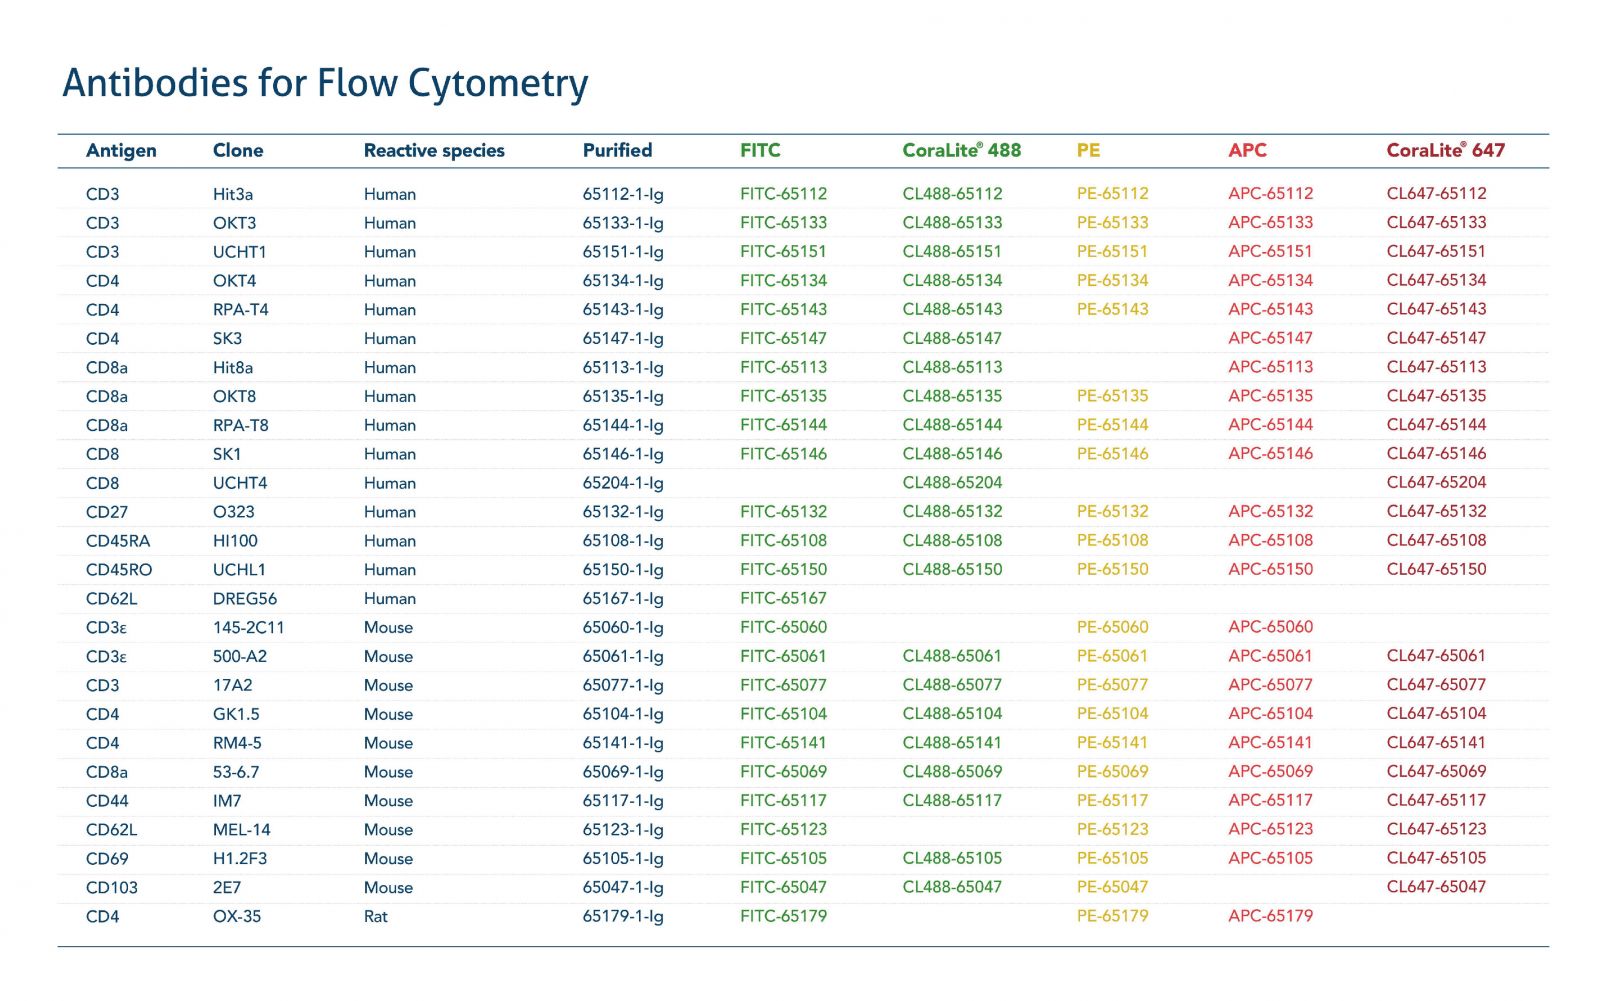Image resolution: width=1600 pixels, height=1001 pixels.
Task: Click the Antigen column header
Action: pyautogui.click(x=121, y=151)
